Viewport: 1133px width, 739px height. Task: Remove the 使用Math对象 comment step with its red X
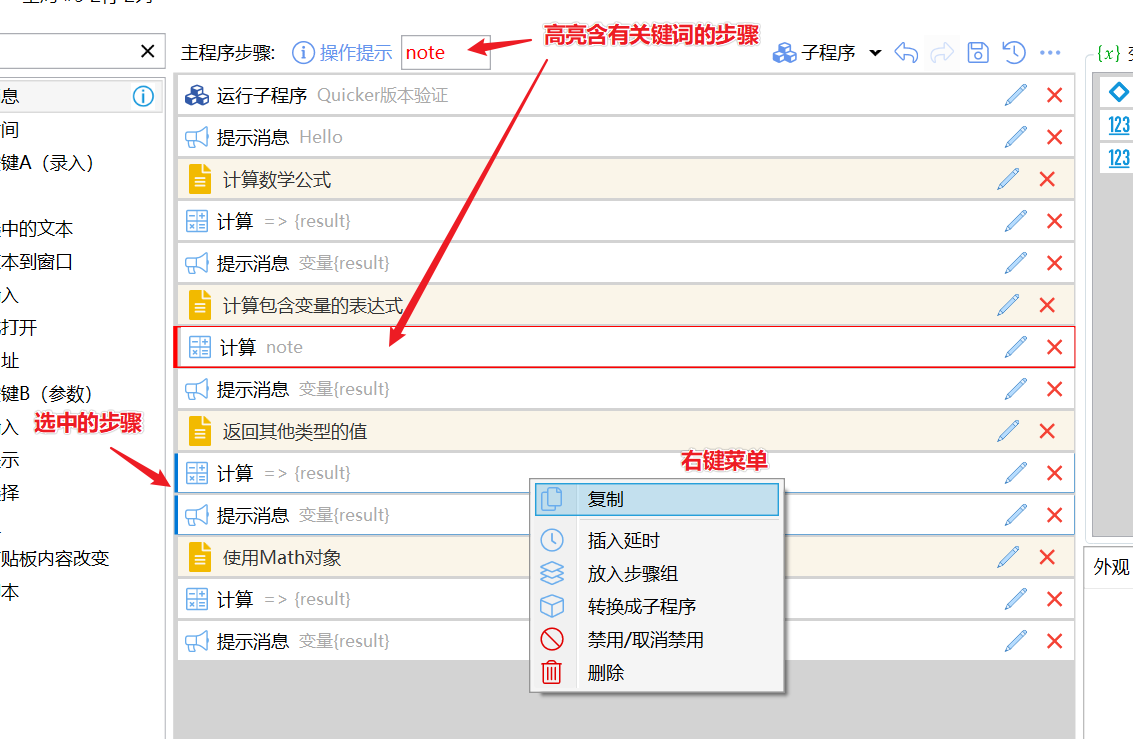click(1047, 557)
